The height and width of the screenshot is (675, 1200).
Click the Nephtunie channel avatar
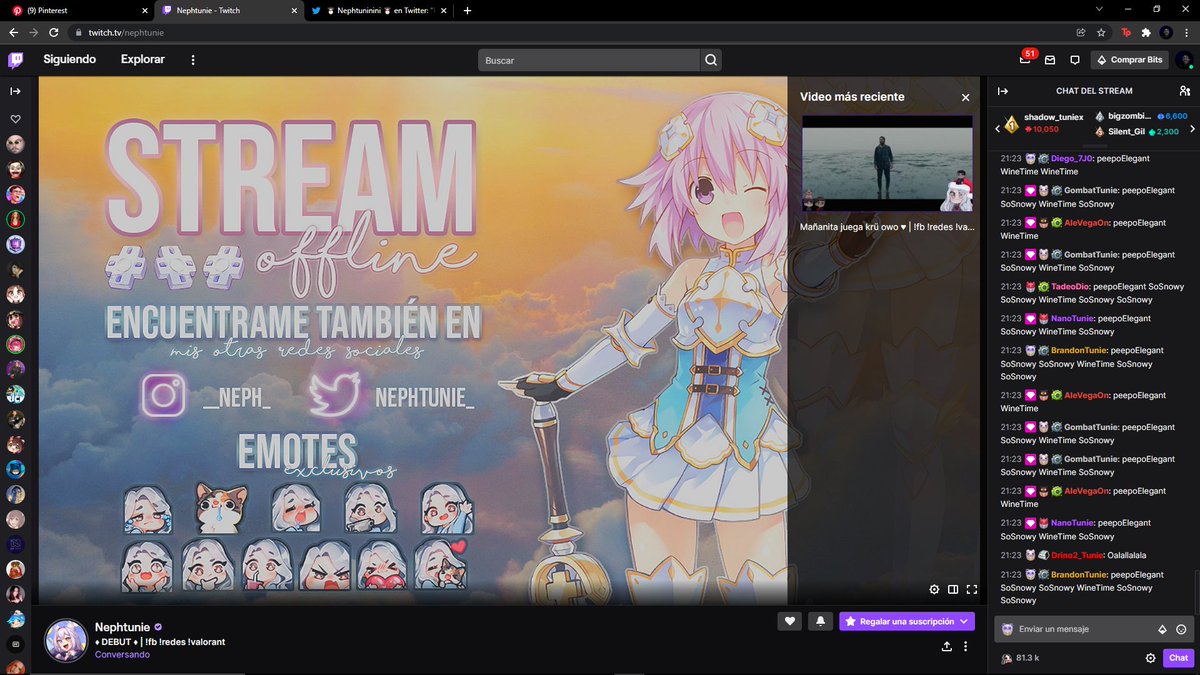(x=66, y=640)
